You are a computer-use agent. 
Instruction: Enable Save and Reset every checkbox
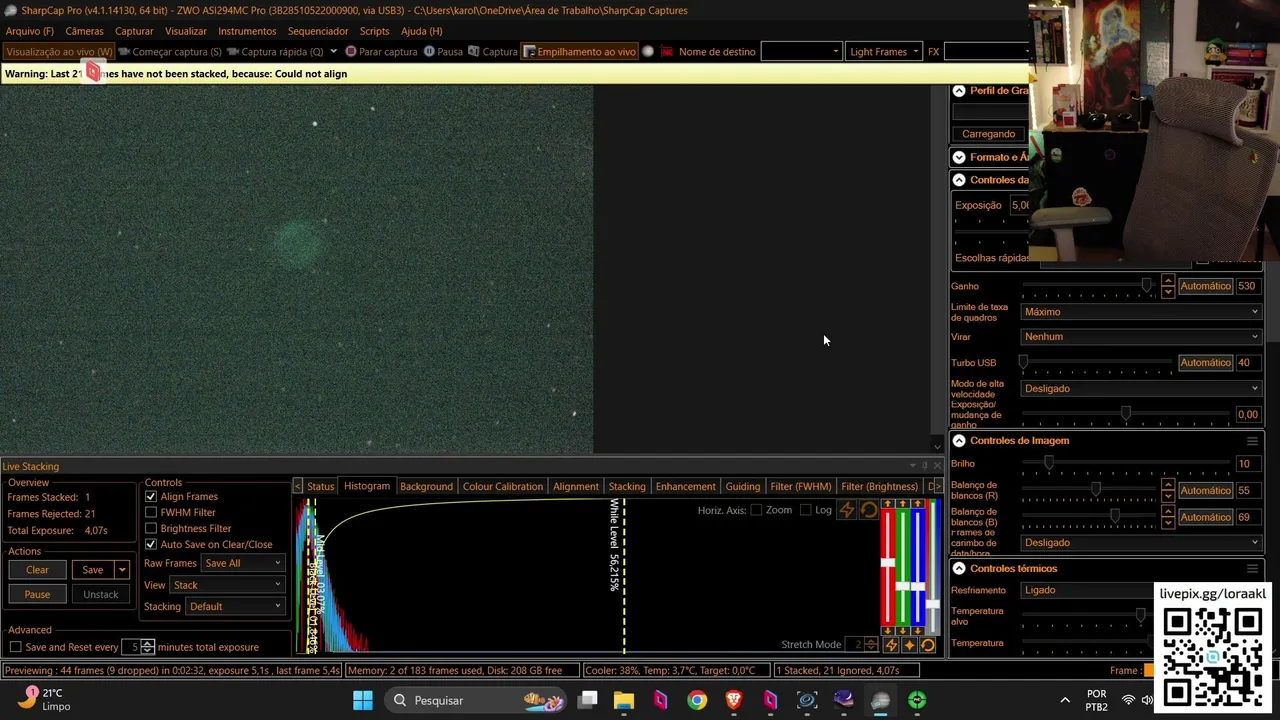pyautogui.click(x=15, y=648)
